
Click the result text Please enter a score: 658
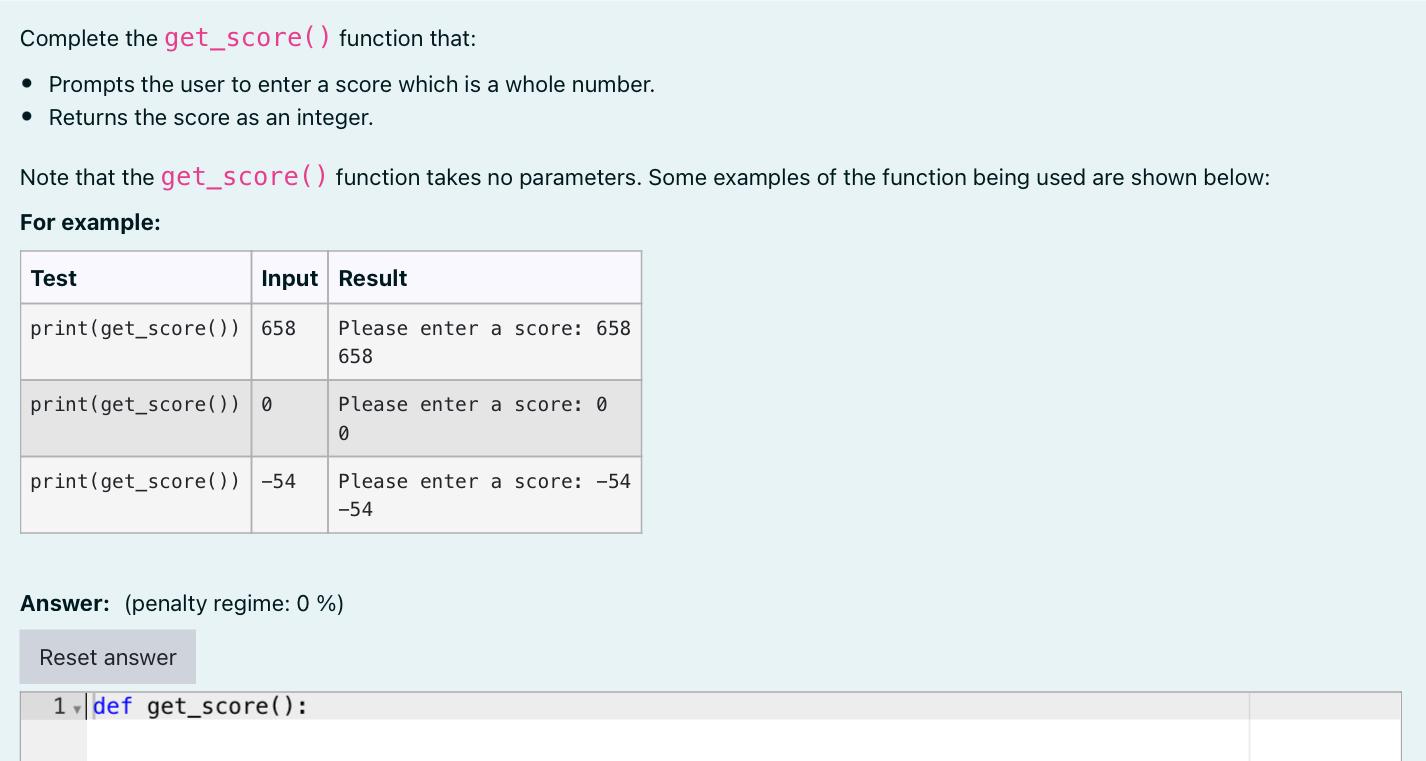coord(484,328)
